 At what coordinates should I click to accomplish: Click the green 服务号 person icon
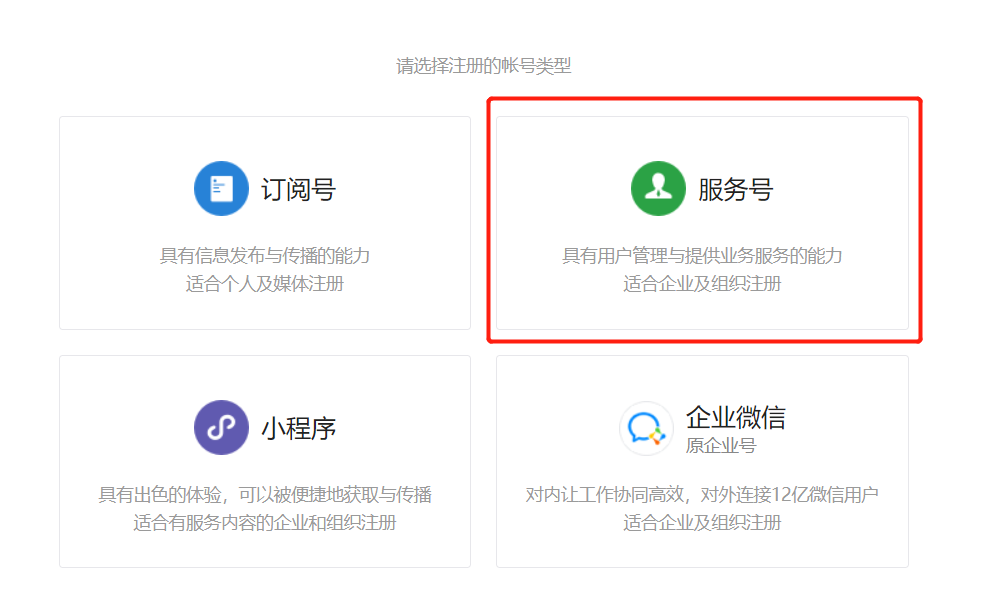pyautogui.click(x=658, y=189)
